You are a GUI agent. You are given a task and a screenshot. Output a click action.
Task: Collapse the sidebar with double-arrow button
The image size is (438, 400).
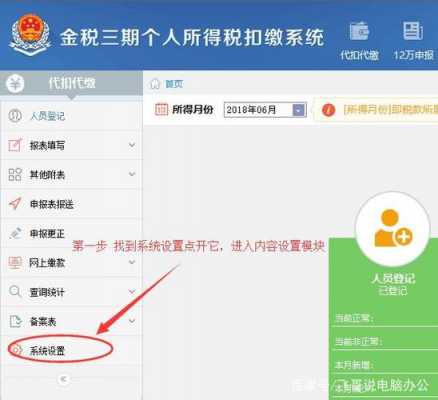click(x=63, y=379)
